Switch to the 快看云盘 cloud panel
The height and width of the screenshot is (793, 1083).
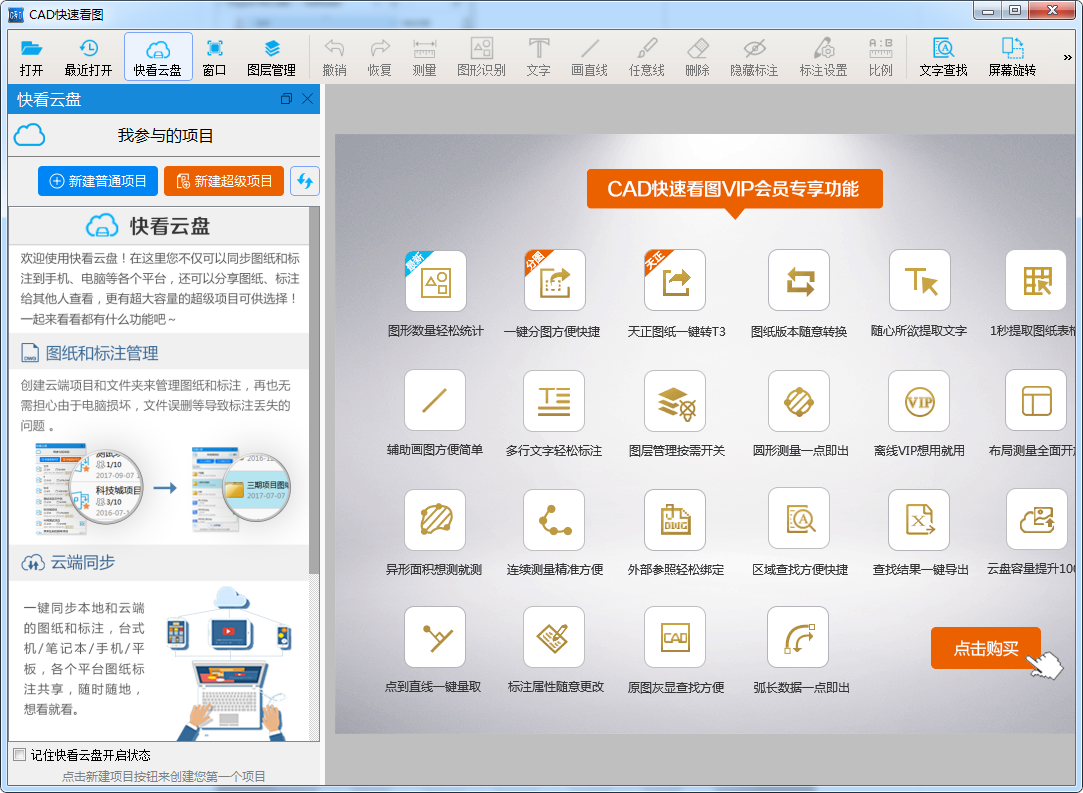(x=156, y=56)
